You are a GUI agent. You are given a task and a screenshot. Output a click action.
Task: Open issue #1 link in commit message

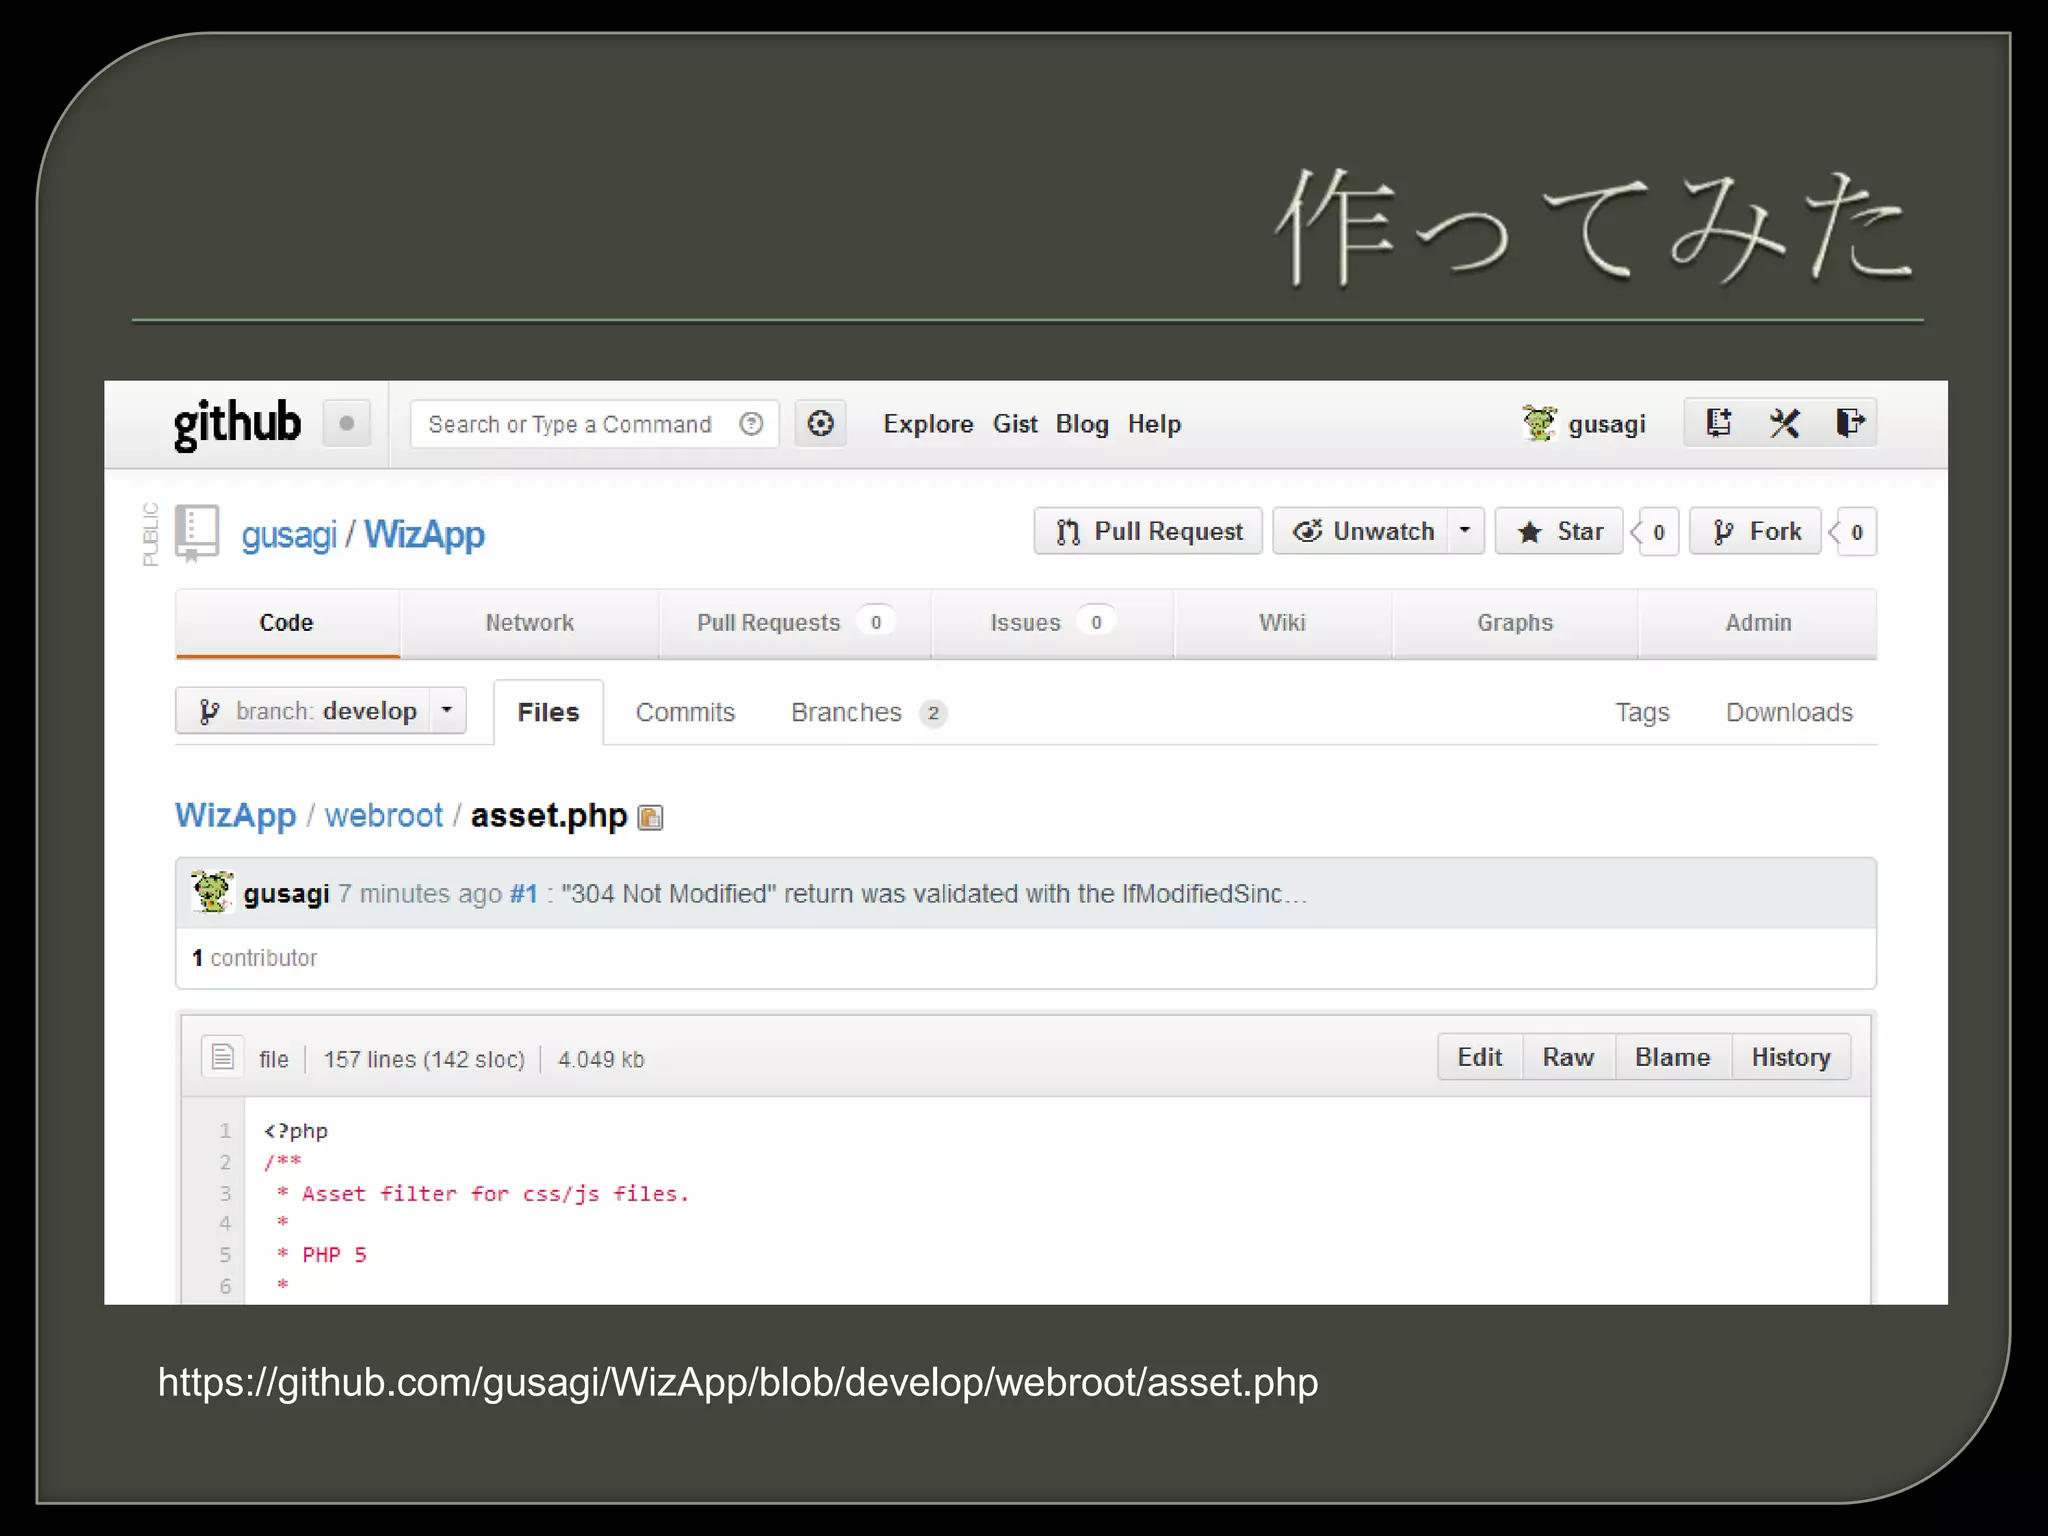pos(523,893)
